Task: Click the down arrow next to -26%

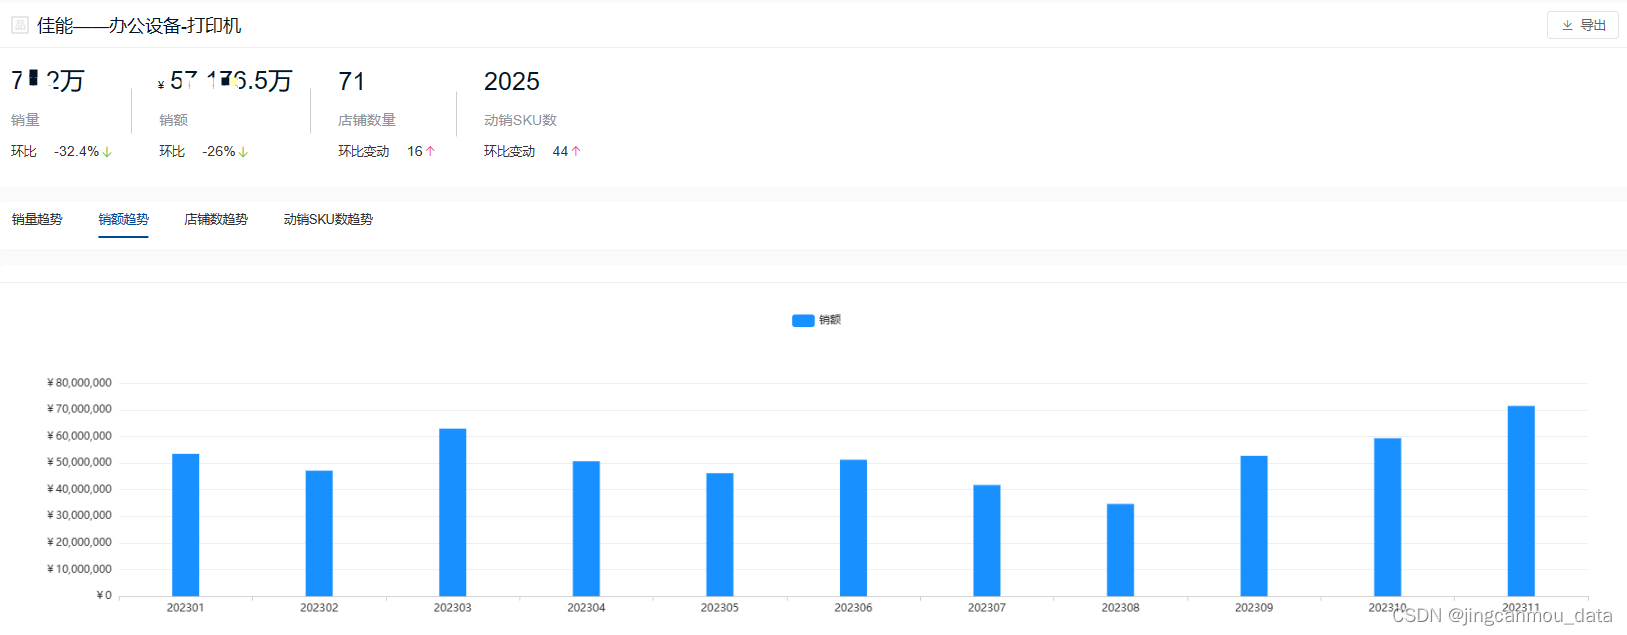Action: point(243,152)
